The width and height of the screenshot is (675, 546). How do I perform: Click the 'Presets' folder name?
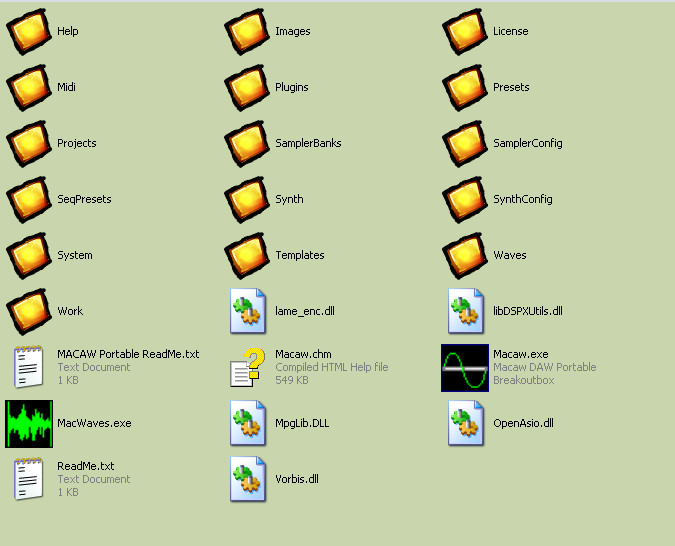[x=511, y=87]
